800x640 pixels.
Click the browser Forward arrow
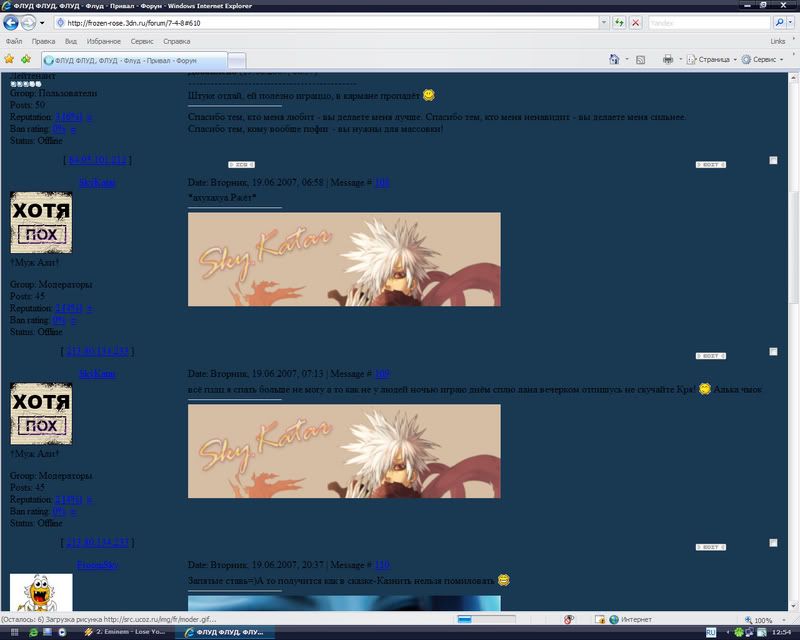[28, 22]
